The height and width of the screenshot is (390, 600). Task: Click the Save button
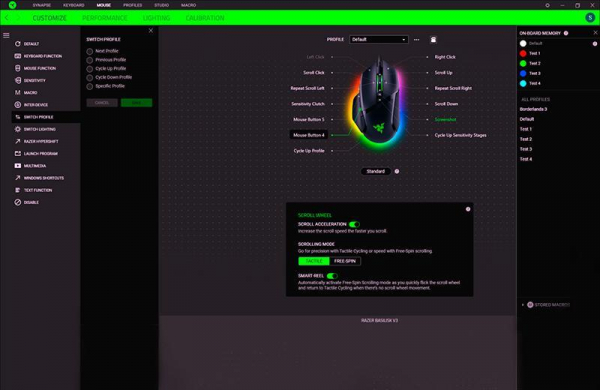[x=137, y=103]
